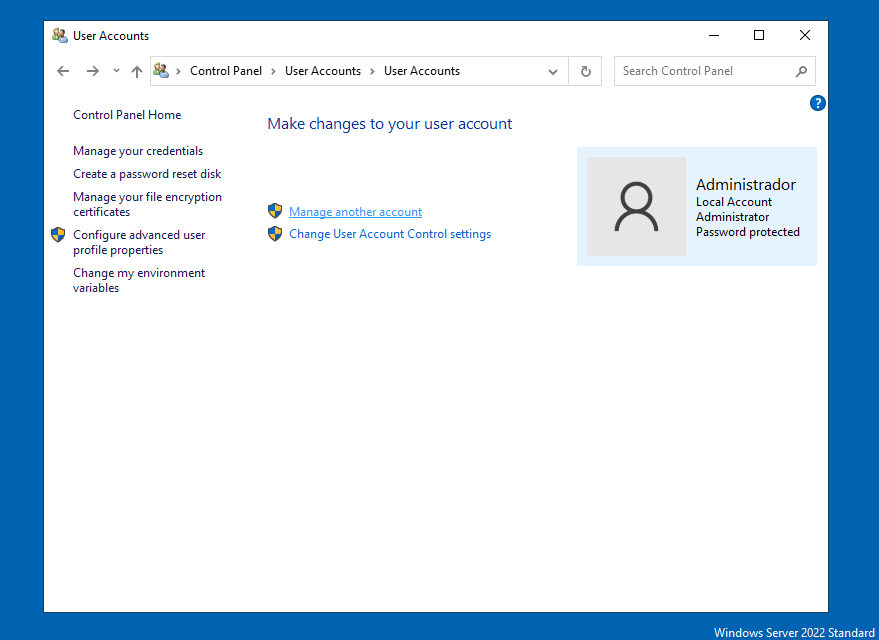
Task: Click the search magnifier icon
Action: point(801,71)
